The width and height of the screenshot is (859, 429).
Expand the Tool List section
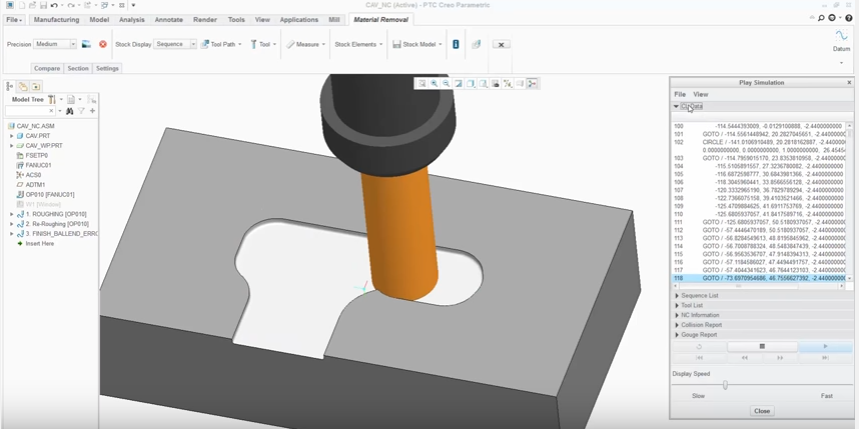[692, 305]
